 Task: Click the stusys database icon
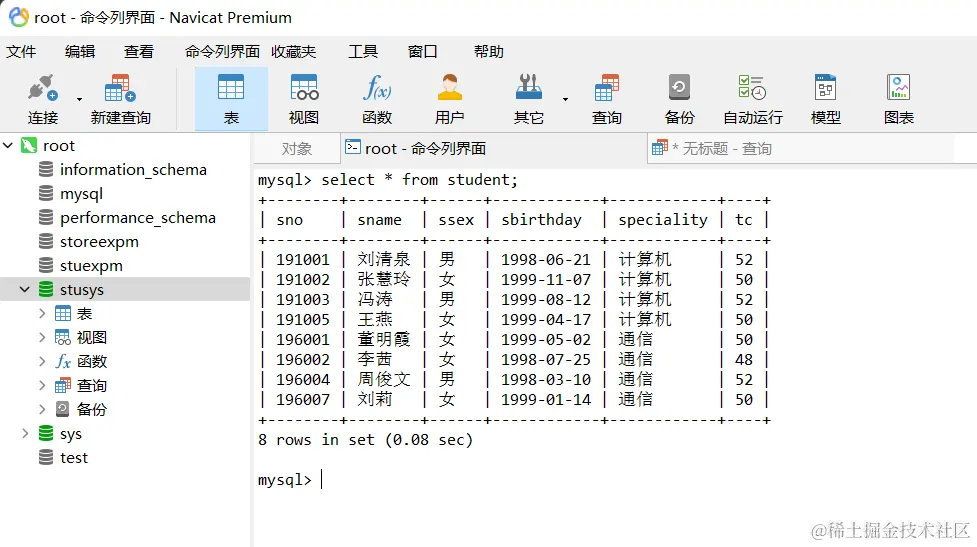click(46, 290)
